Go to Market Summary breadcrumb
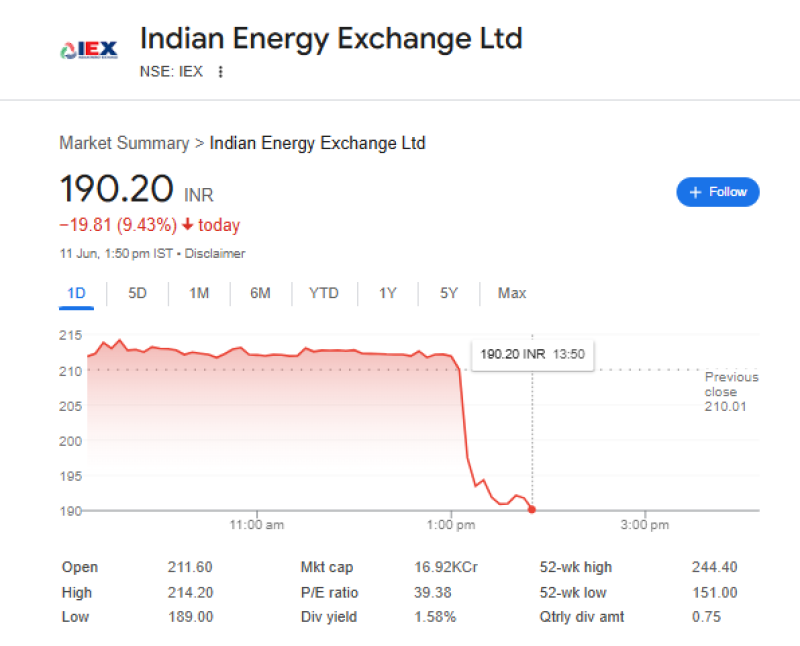Screen dimensions: 800x646 click(x=124, y=143)
